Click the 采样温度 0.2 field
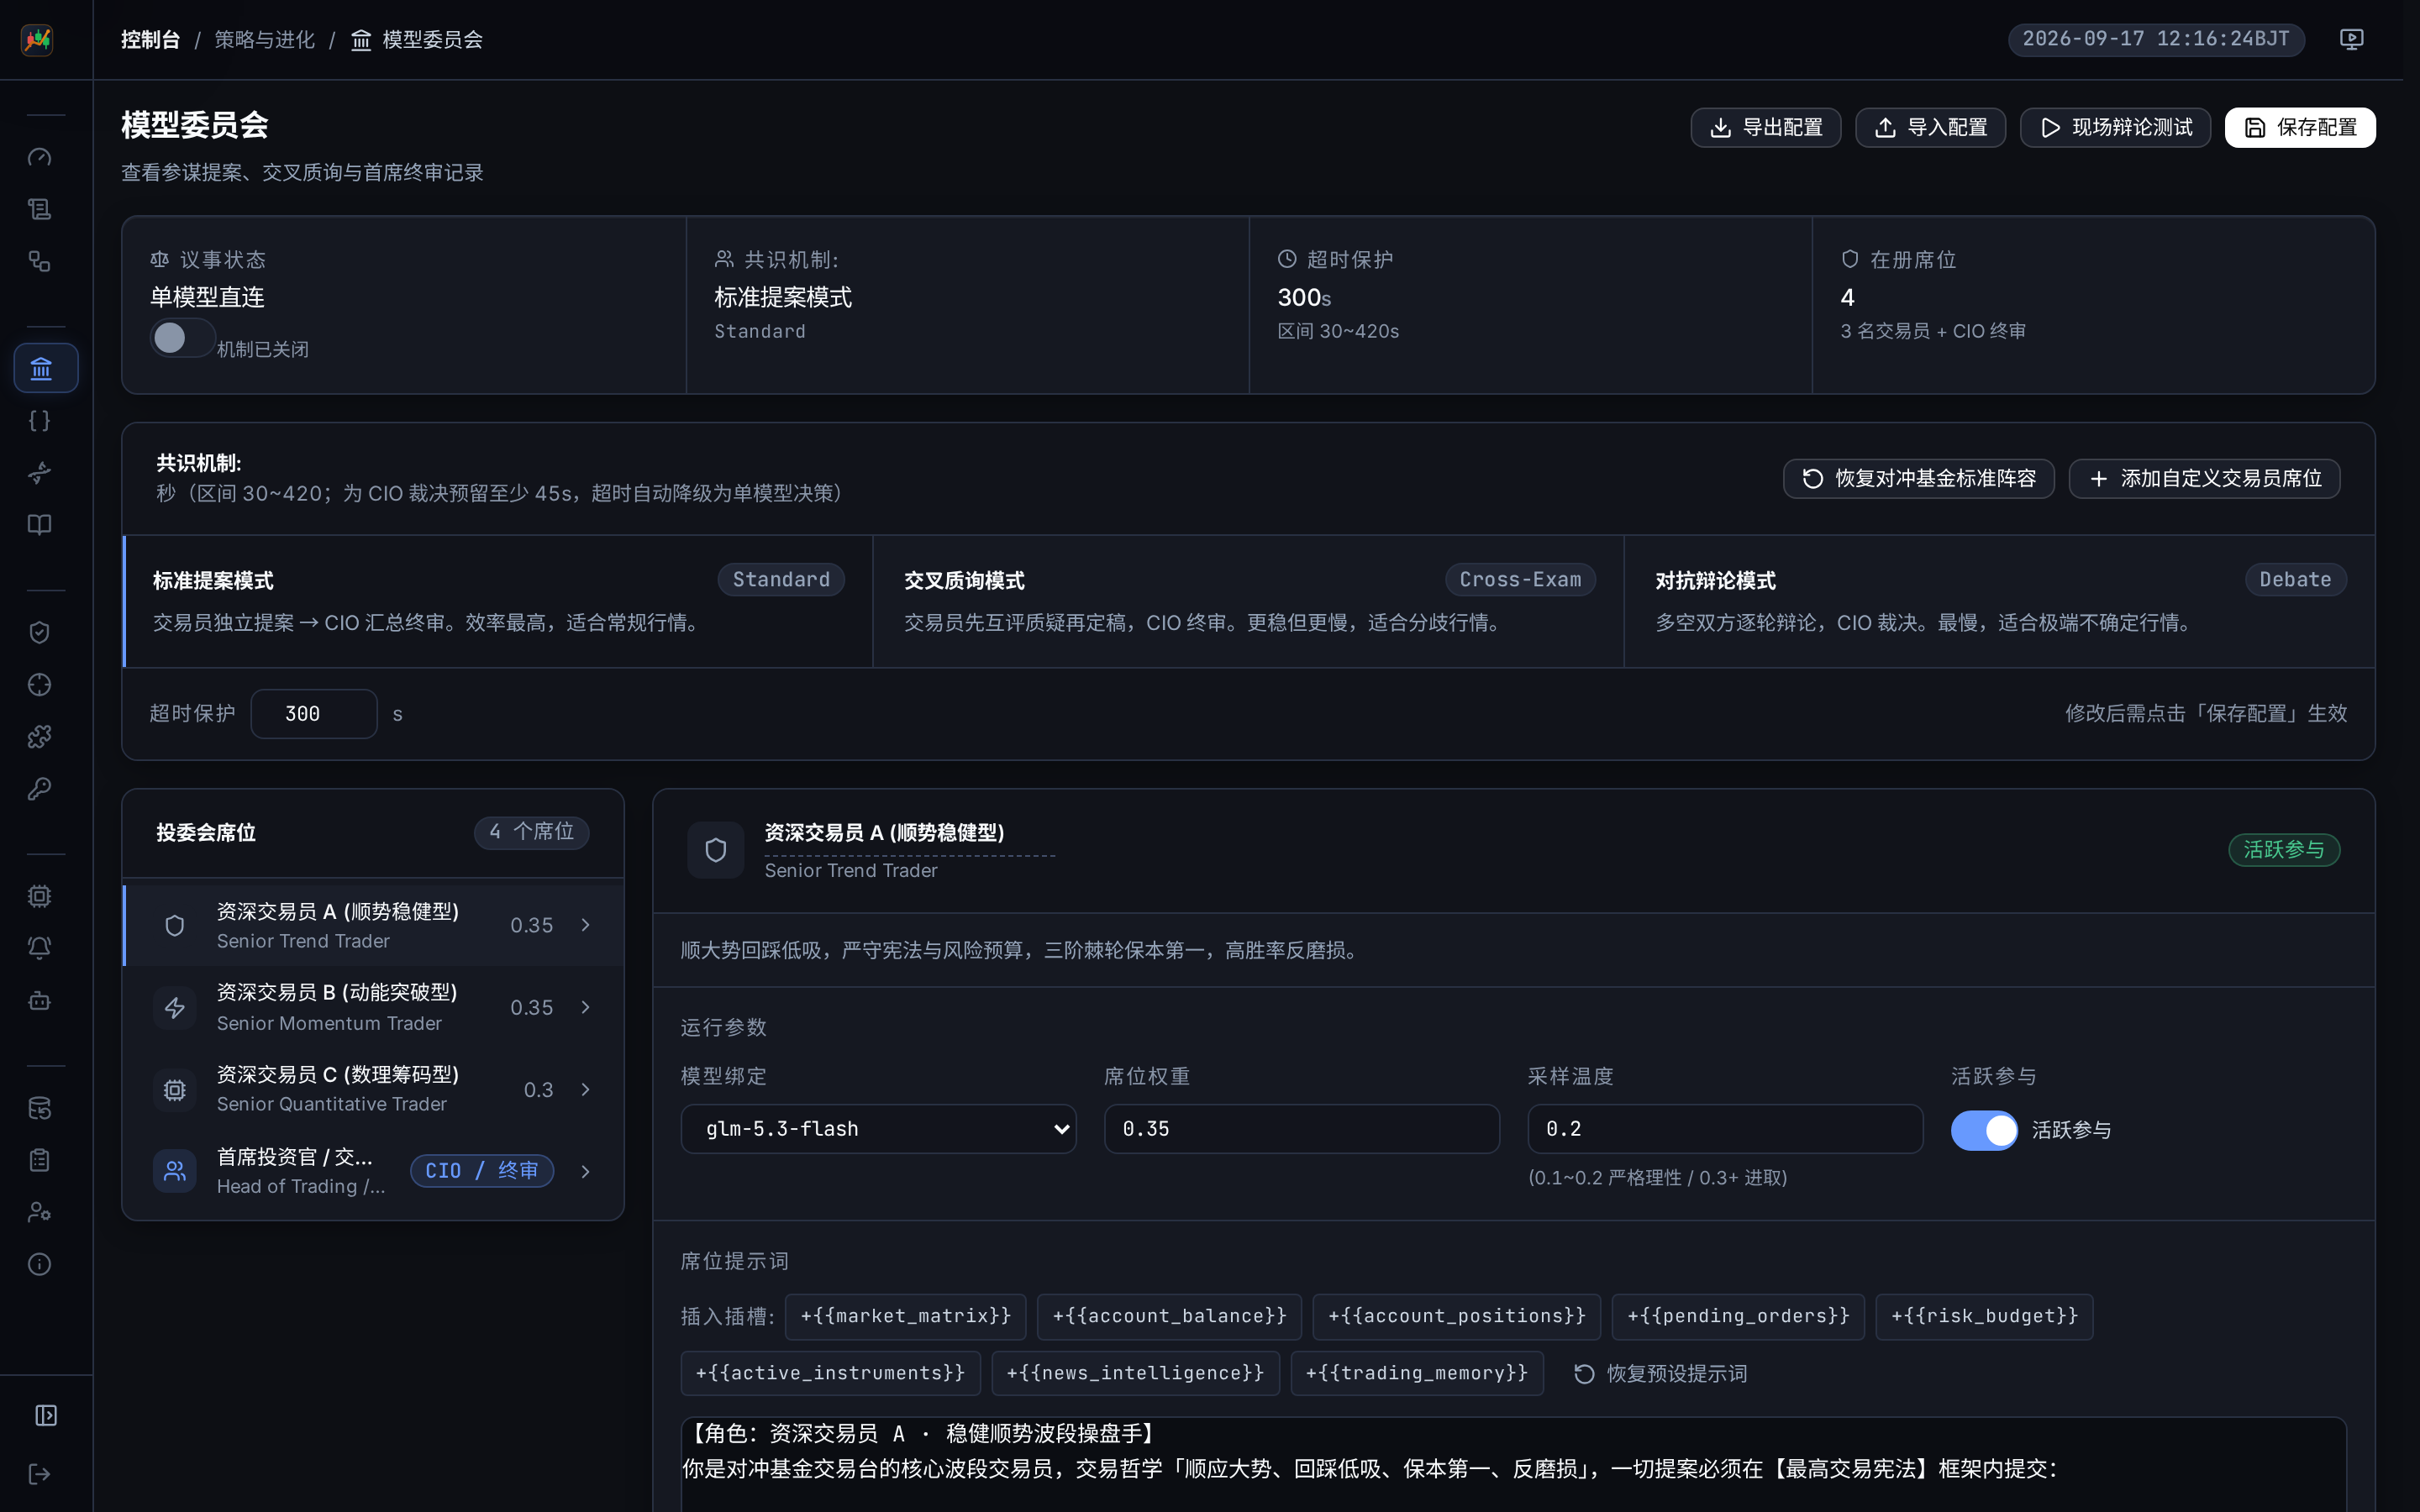Image resolution: width=2420 pixels, height=1512 pixels. (1725, 1129)
